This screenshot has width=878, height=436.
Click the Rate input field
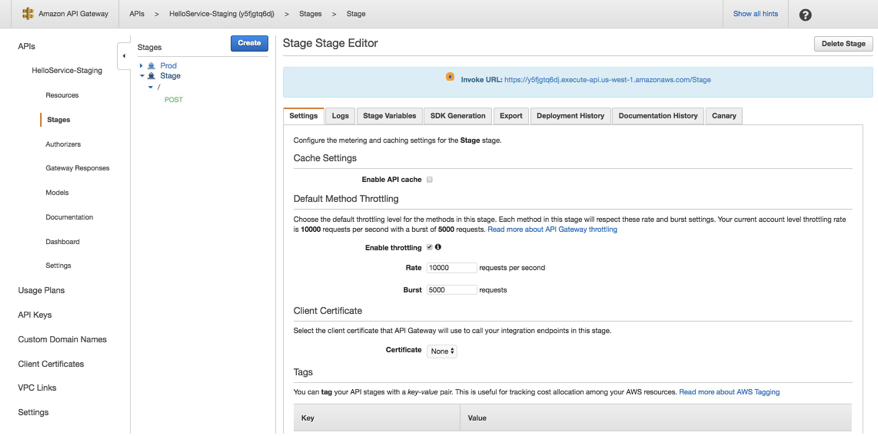(x=452, y=268)
